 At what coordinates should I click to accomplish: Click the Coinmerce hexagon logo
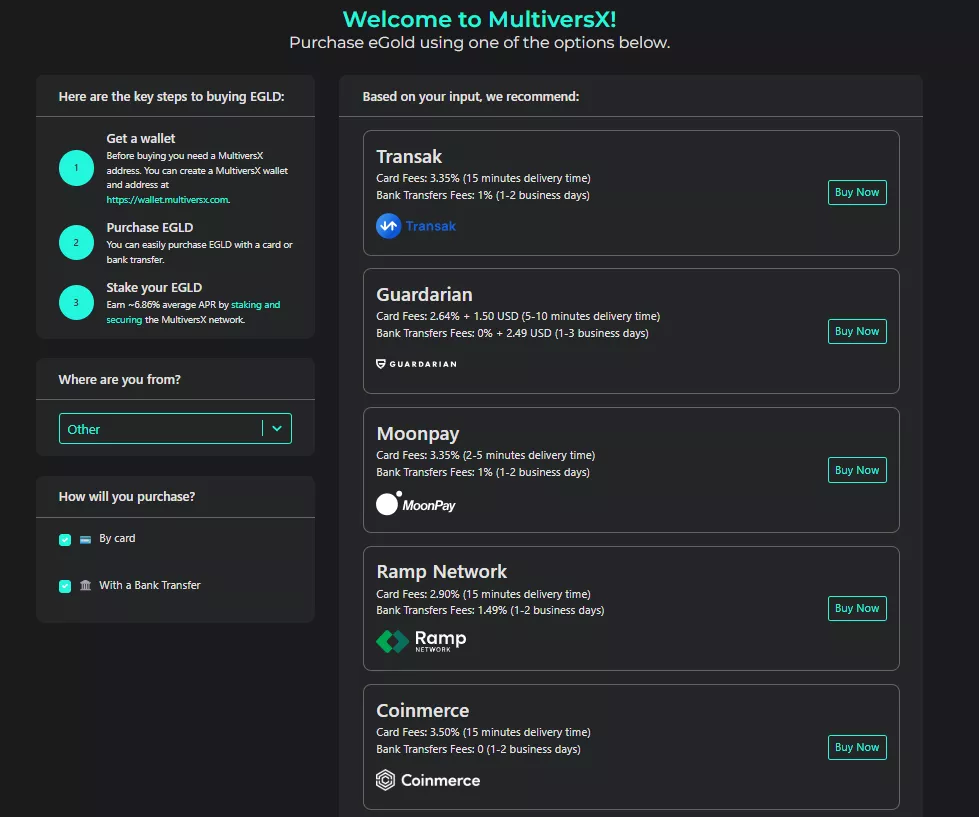(385, 780)
